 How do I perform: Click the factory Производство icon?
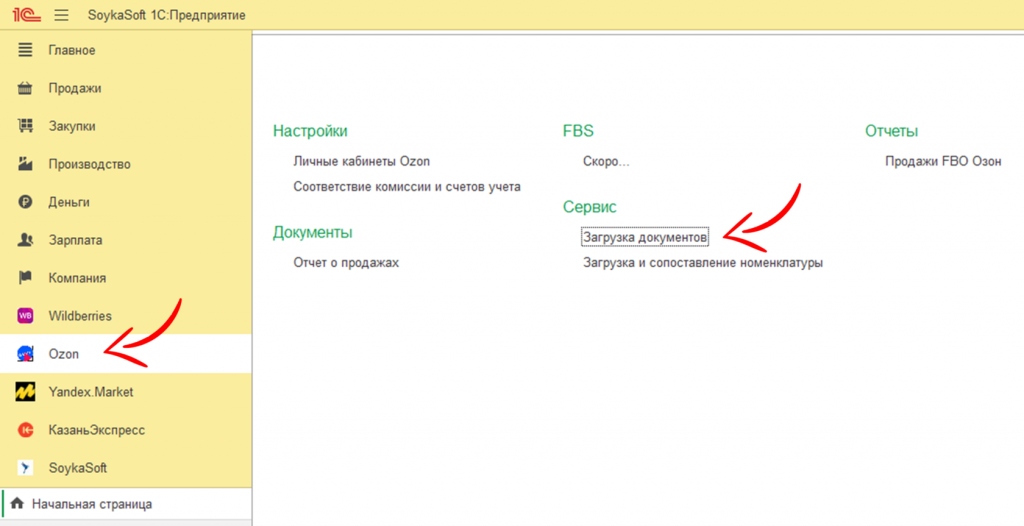pos(26,164)
